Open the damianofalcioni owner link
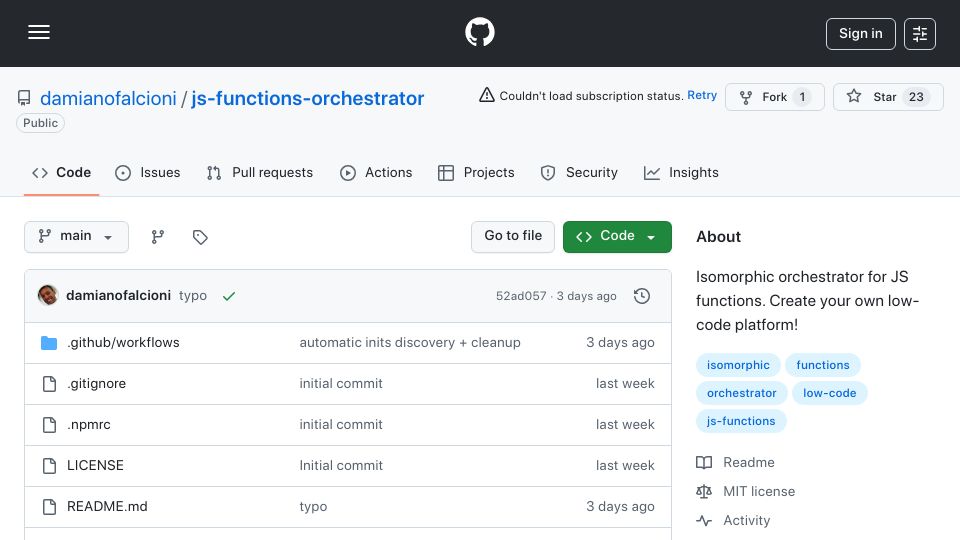 108,98
